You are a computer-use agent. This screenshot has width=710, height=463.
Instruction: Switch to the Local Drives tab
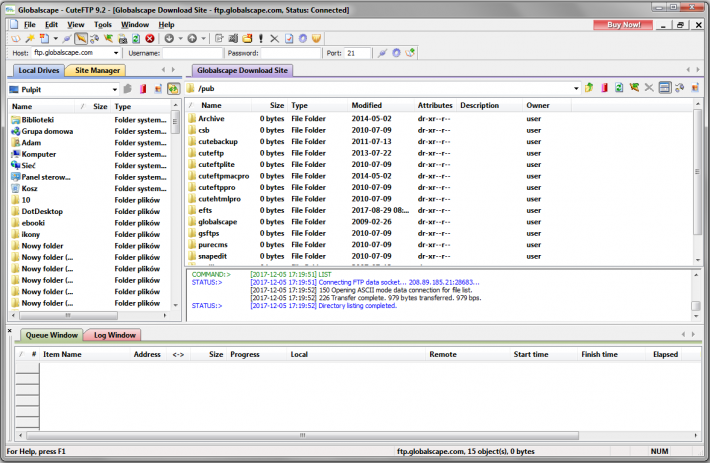tap(38, 71)
